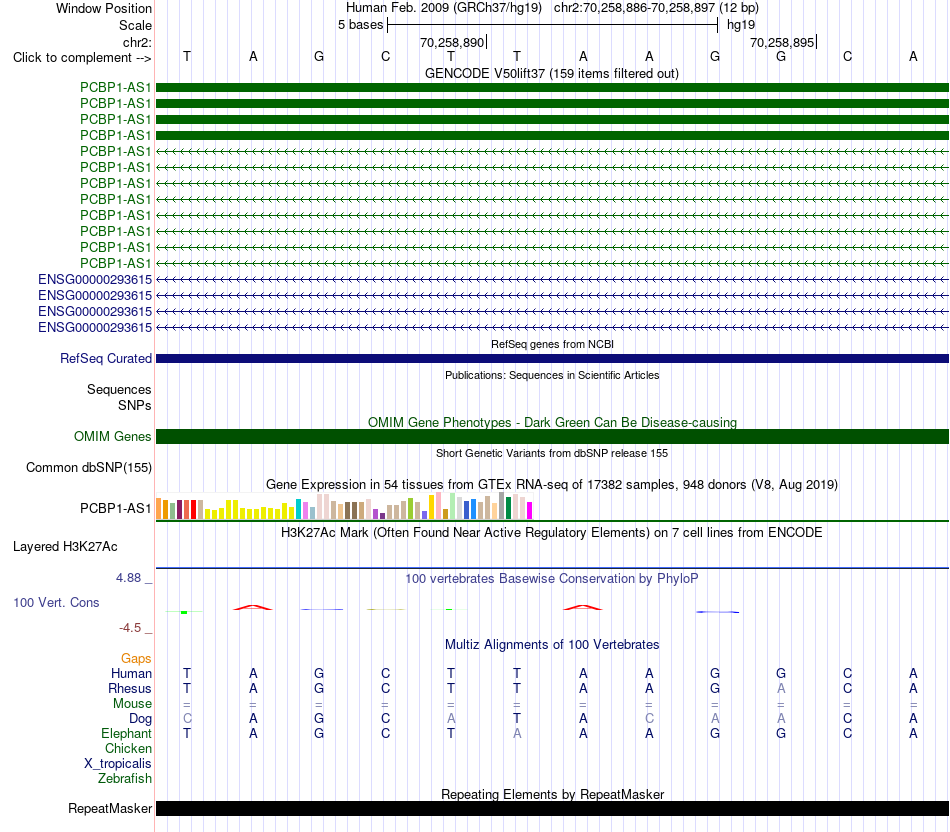Click the Sequences track label

coord(119,390)
